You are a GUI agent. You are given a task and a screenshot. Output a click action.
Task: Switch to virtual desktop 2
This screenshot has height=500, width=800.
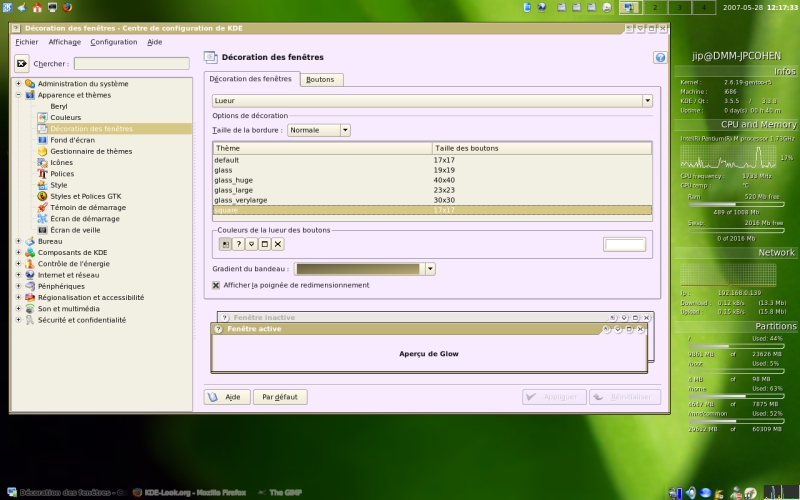[655, 7]
